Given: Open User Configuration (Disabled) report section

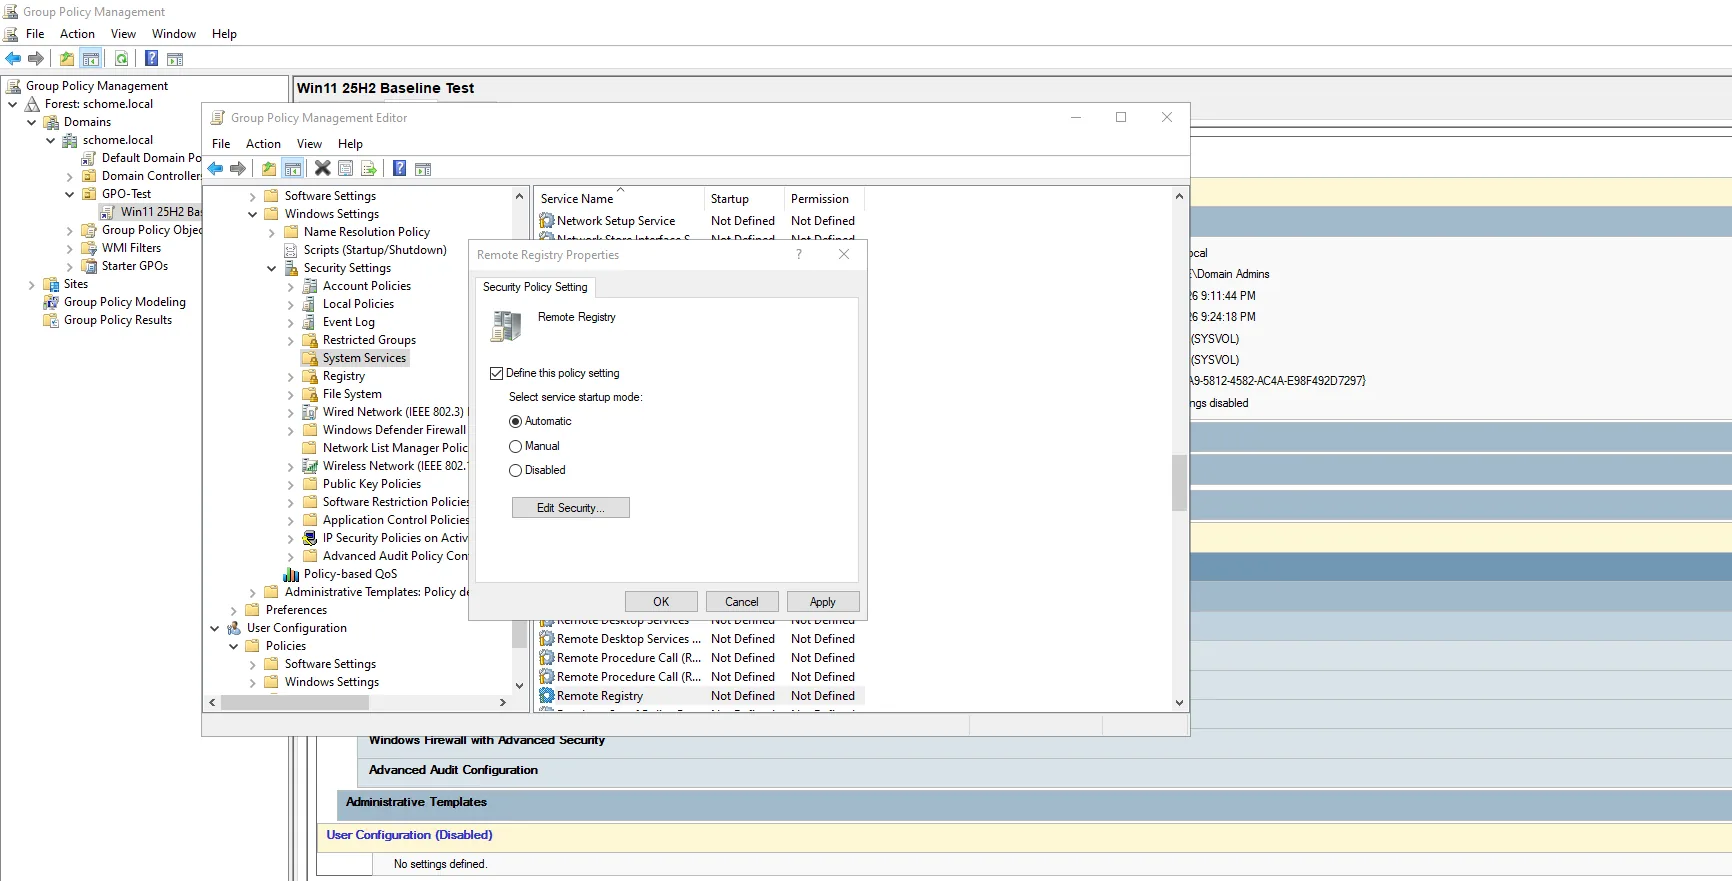Looking at the screenshot, I should 409,835.
